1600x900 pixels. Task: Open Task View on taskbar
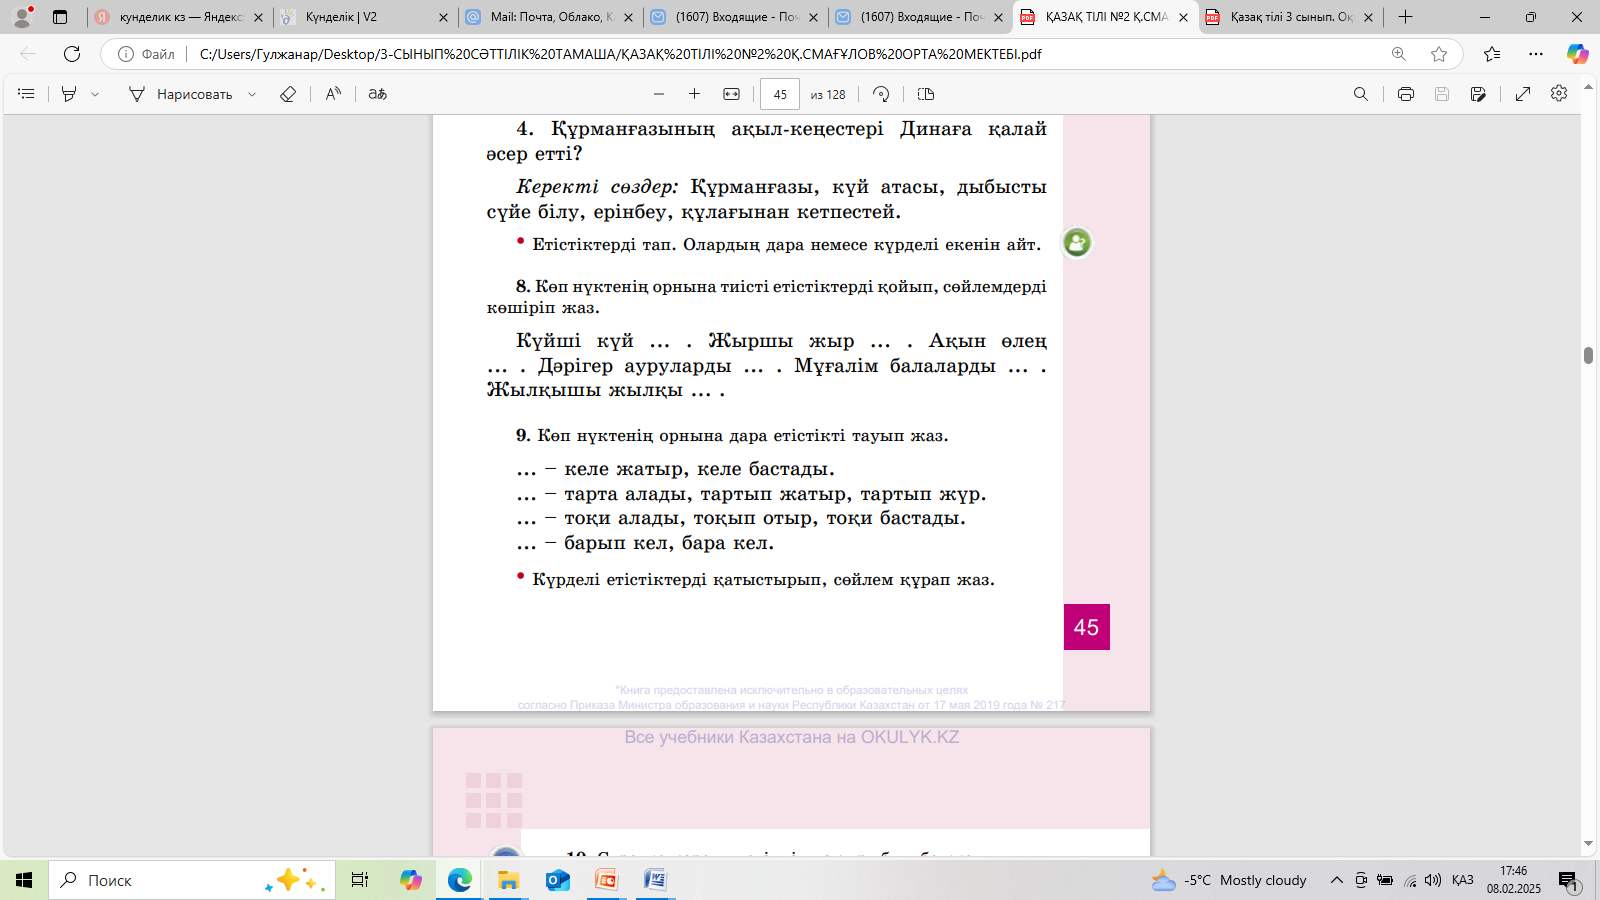[x=360, y=880]
